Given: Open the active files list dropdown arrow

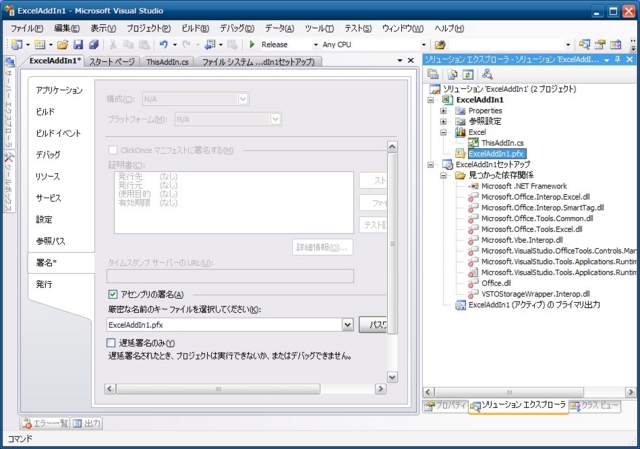Looking at the screenshot, I should click(x=400, y=60).
